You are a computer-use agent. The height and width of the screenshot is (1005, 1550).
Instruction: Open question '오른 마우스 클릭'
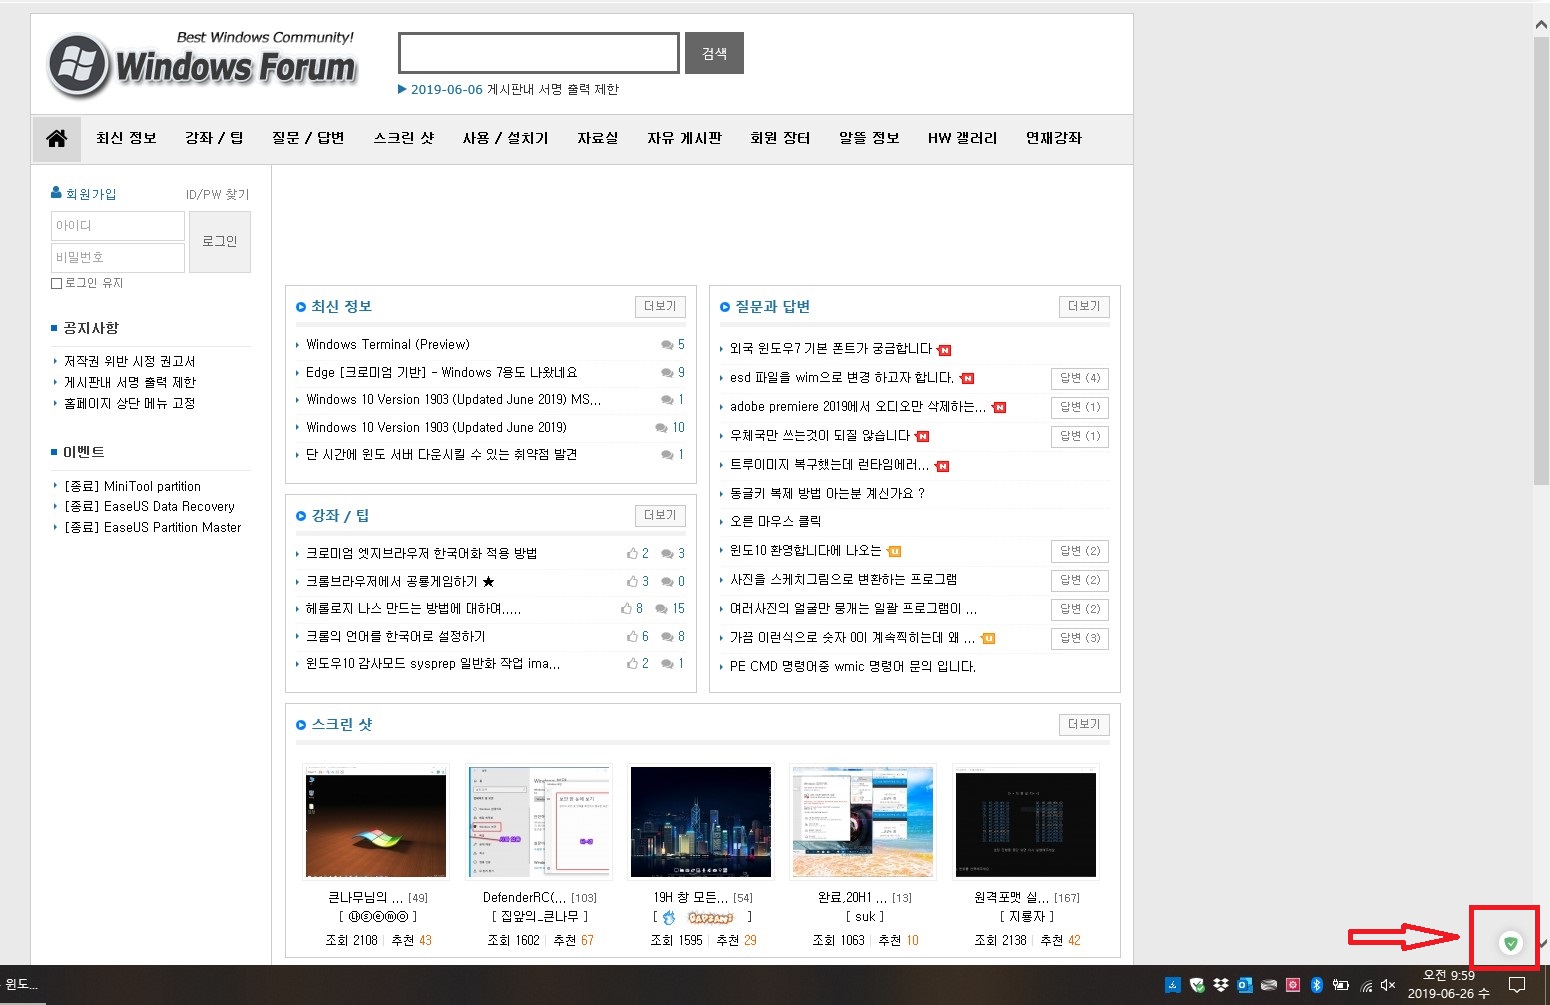point(775,522)
